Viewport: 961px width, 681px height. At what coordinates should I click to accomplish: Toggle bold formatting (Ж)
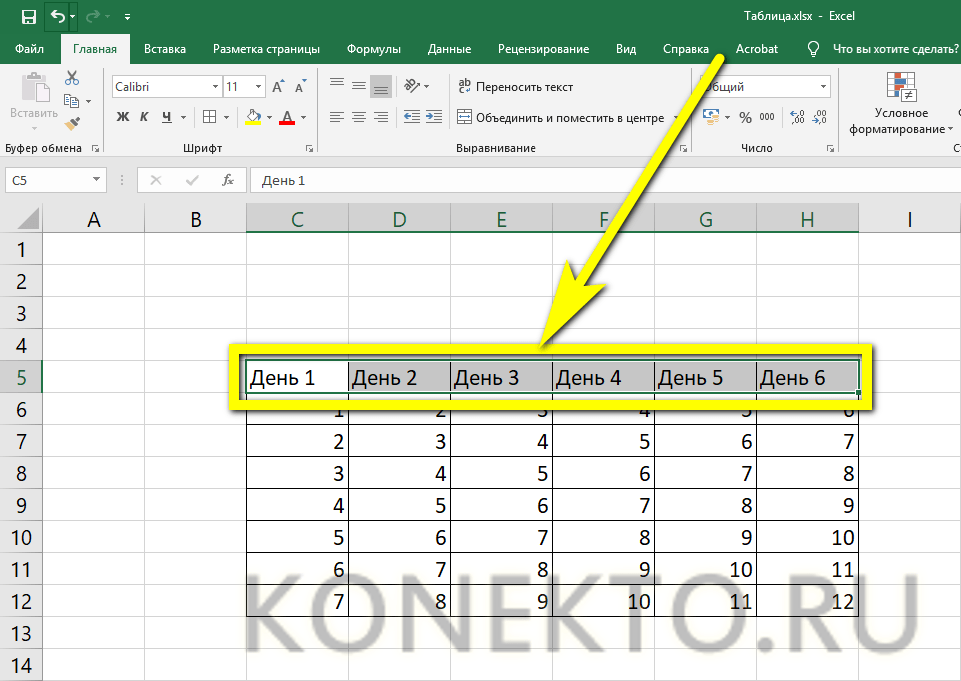click(x=123, y=116)
